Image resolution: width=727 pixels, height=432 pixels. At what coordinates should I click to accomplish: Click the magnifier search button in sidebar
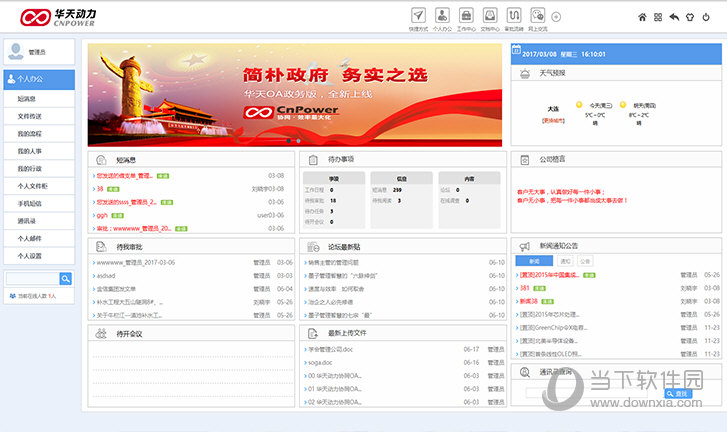(x=65, y=279)
